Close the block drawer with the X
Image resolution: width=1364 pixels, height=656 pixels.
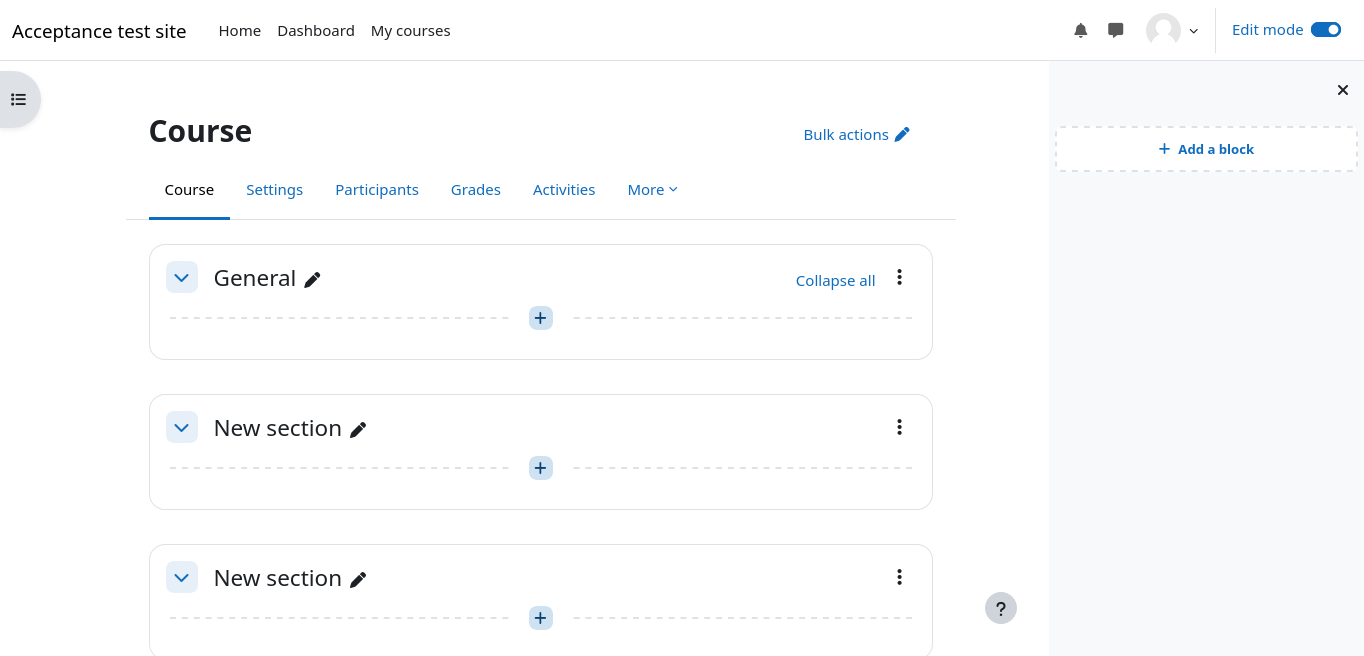[1343, 91]
